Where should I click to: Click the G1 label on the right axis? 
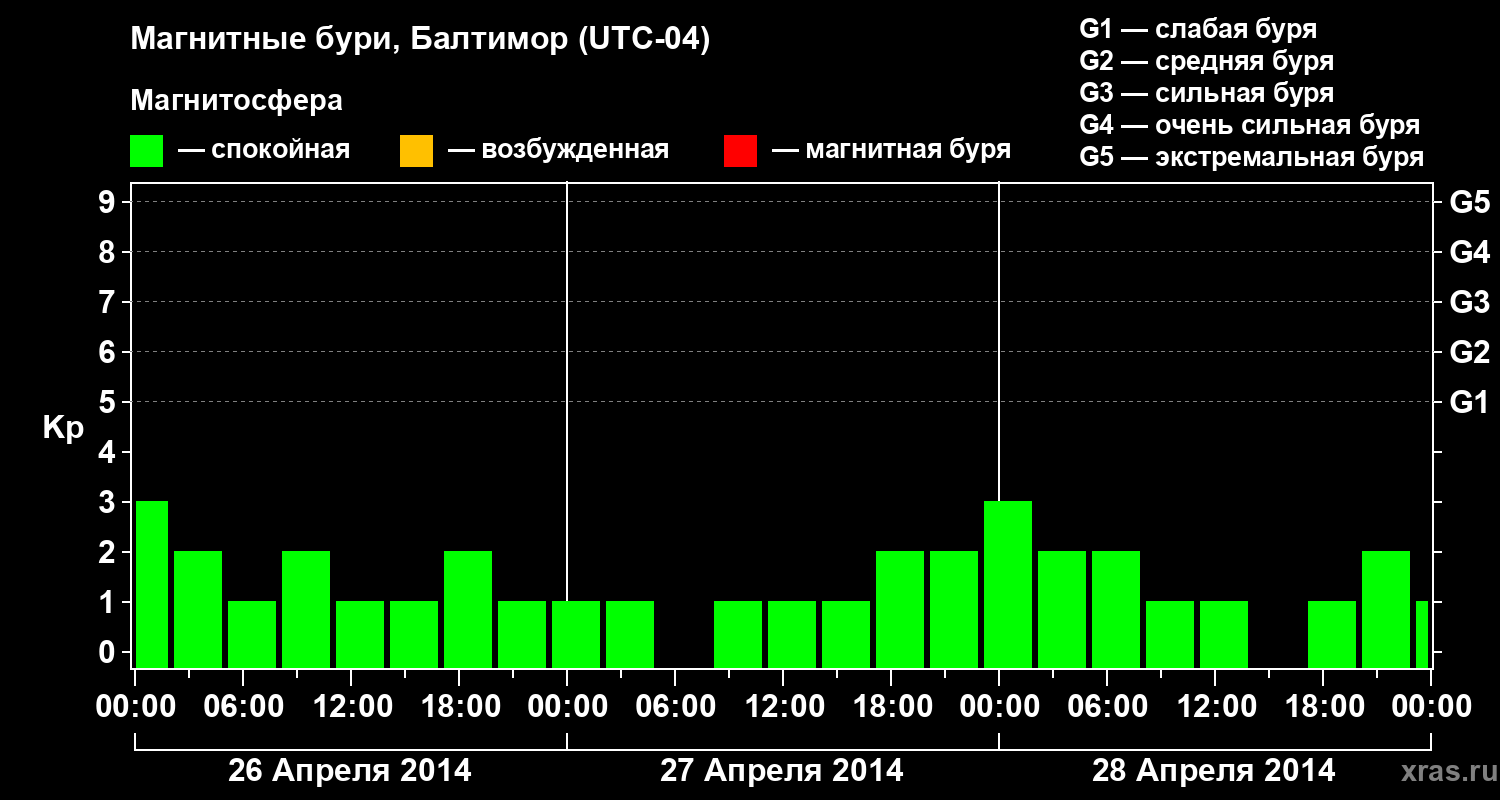(1469, 402)
